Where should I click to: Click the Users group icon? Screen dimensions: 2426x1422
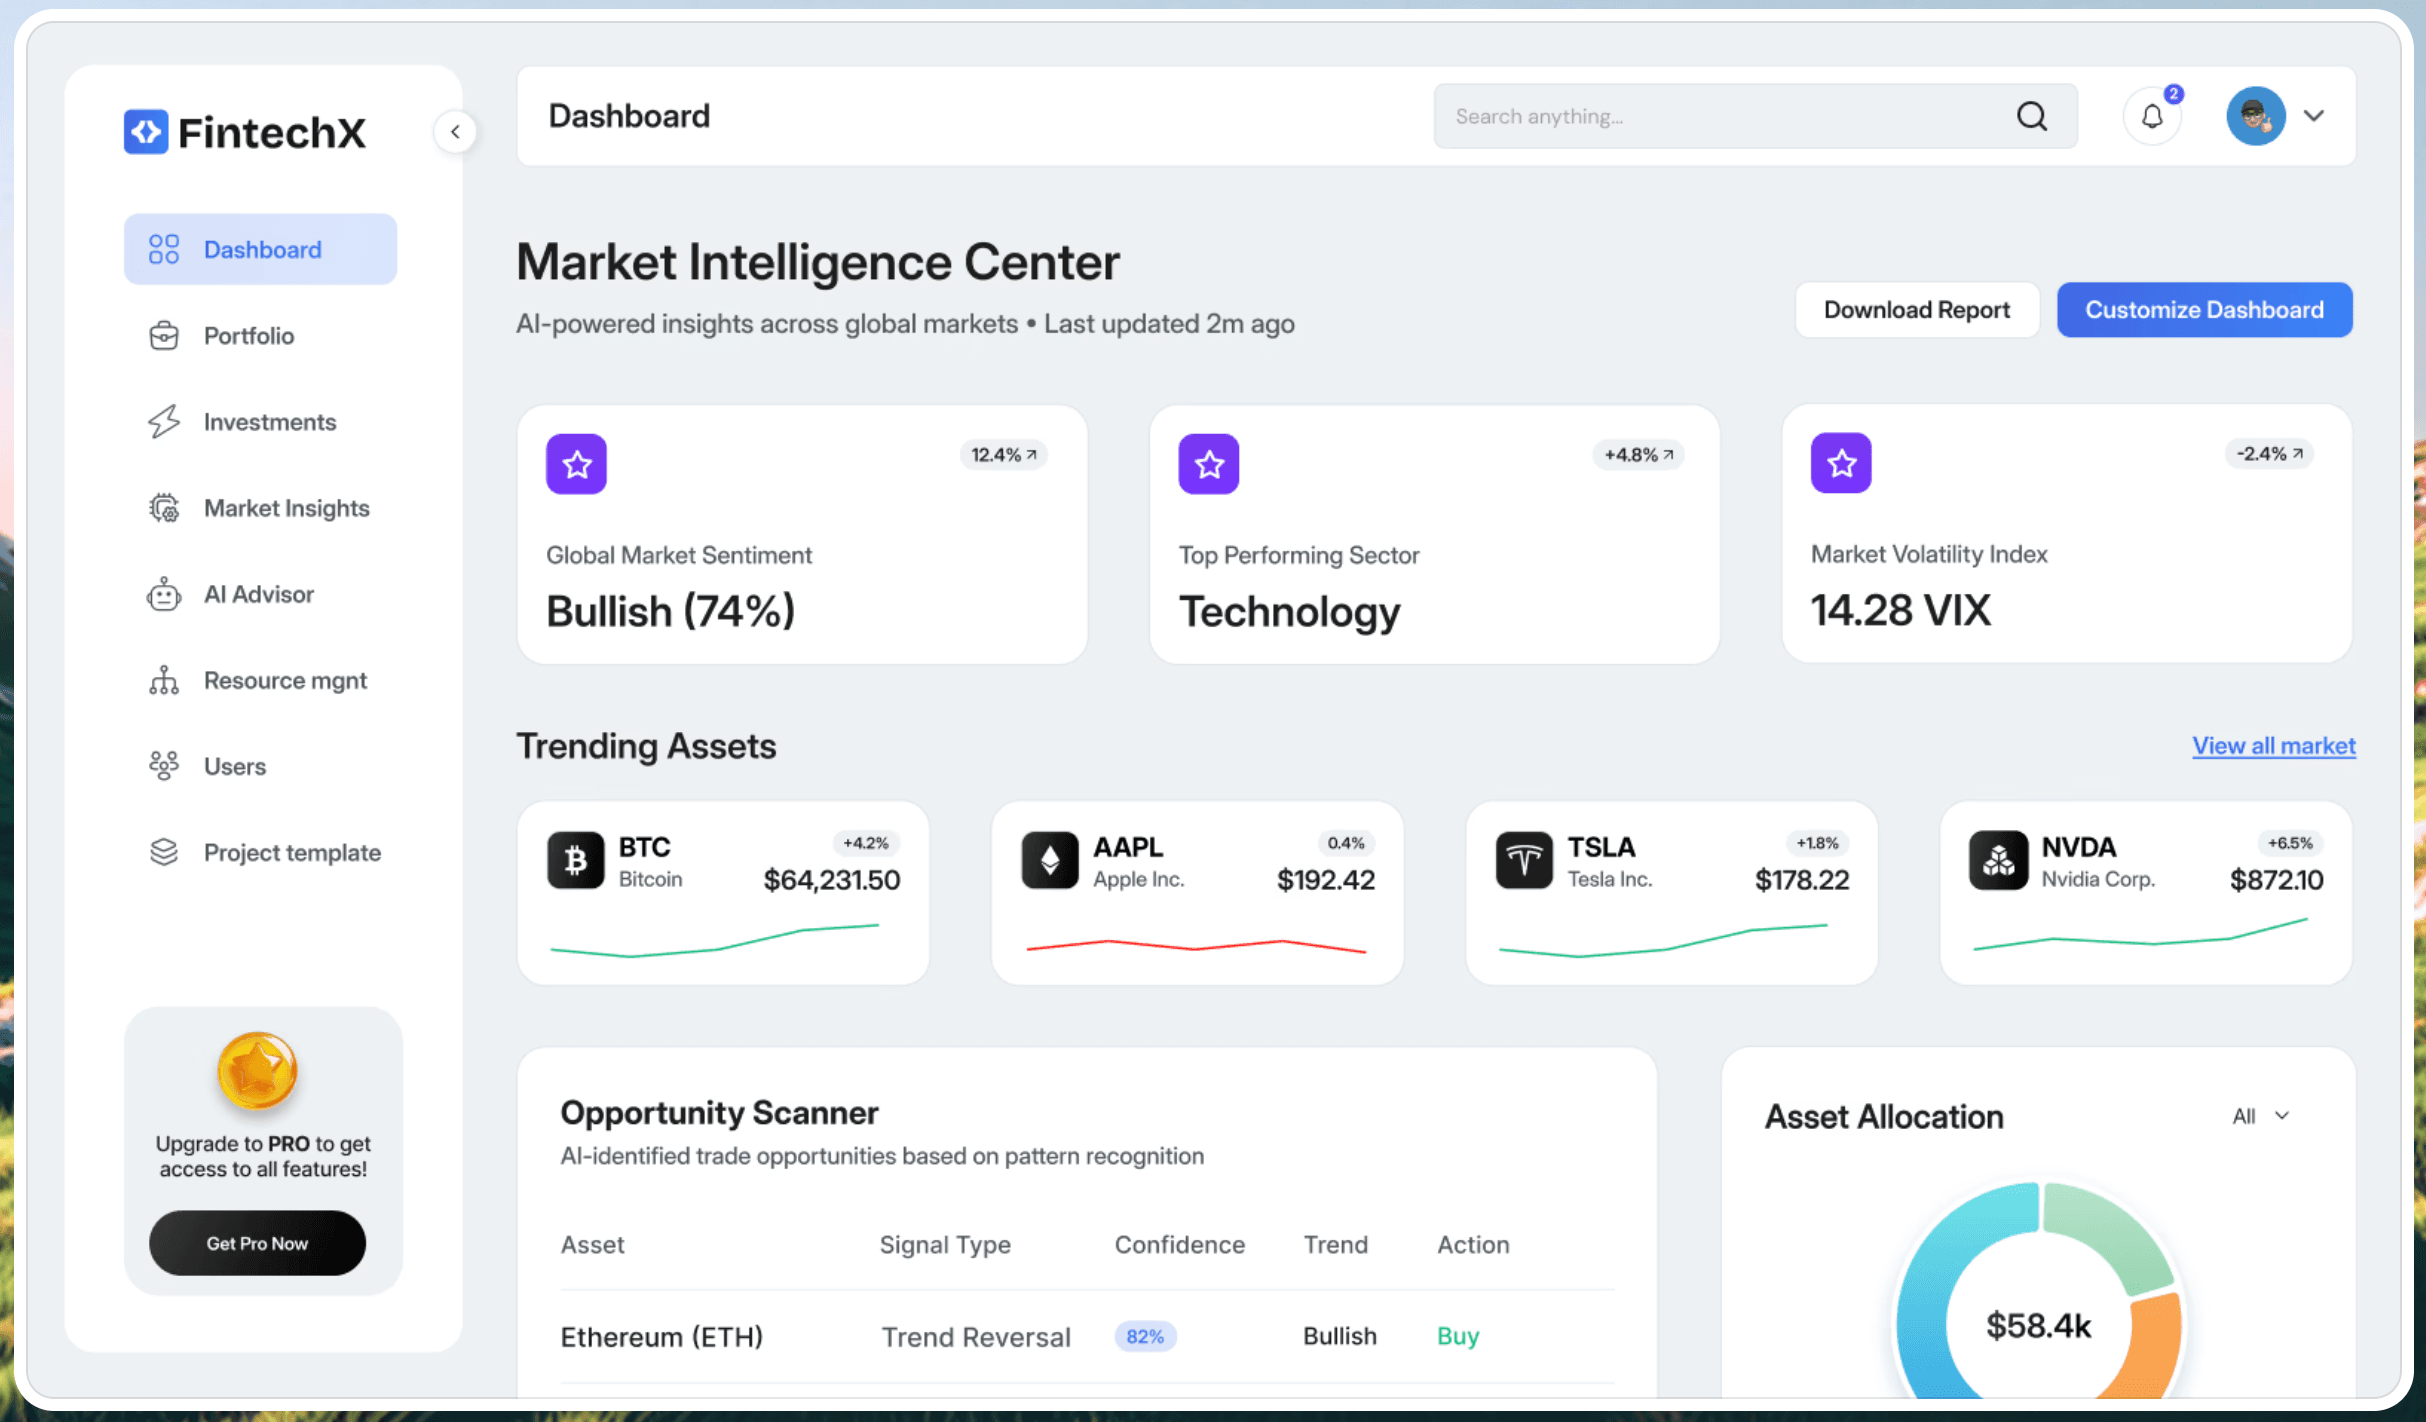[164, 766]
